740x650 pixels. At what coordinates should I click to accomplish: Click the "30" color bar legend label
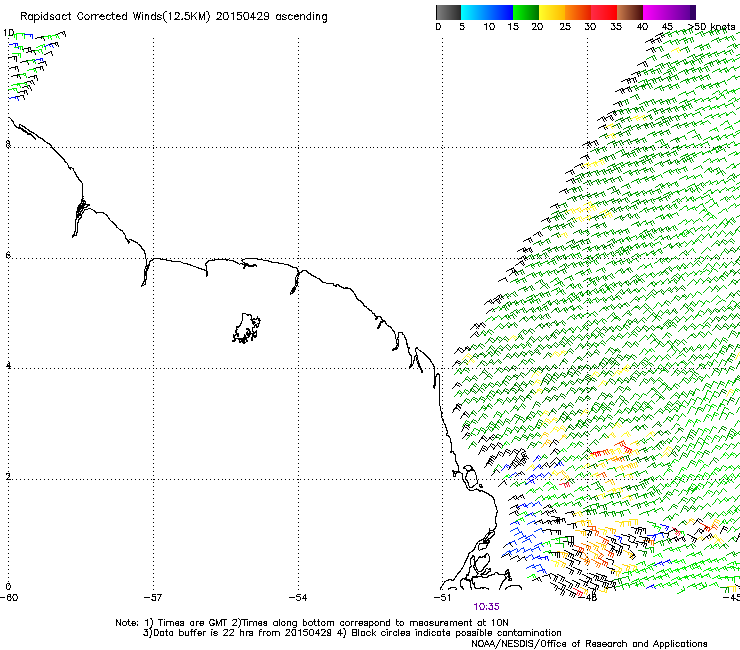tap(590, 27)
